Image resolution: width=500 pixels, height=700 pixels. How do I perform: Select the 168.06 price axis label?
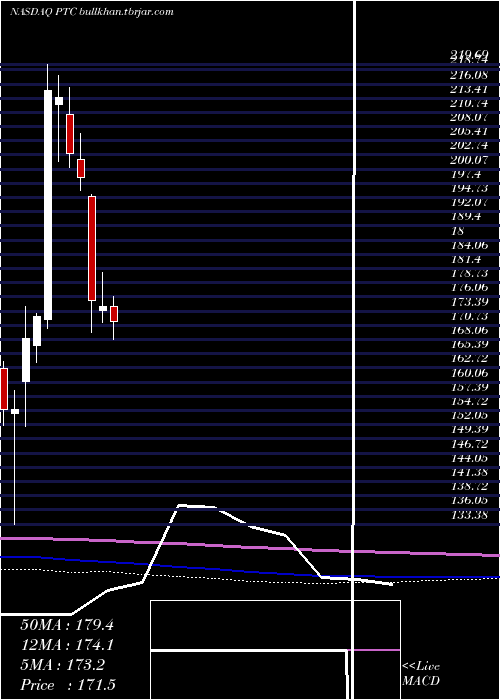[469, 330]
